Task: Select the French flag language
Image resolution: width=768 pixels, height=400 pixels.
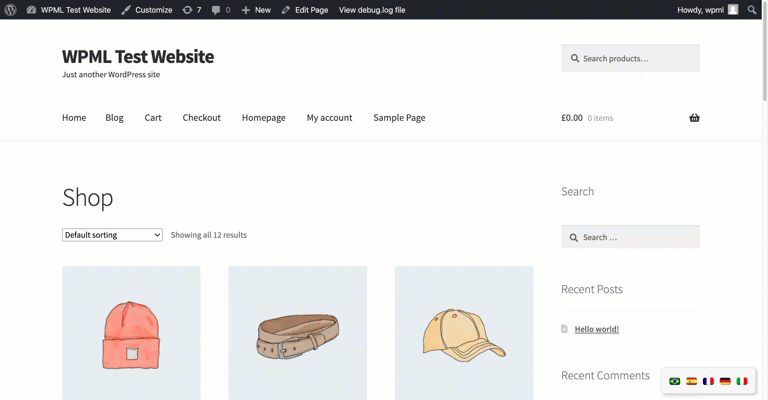Action: tap(708, 381)
